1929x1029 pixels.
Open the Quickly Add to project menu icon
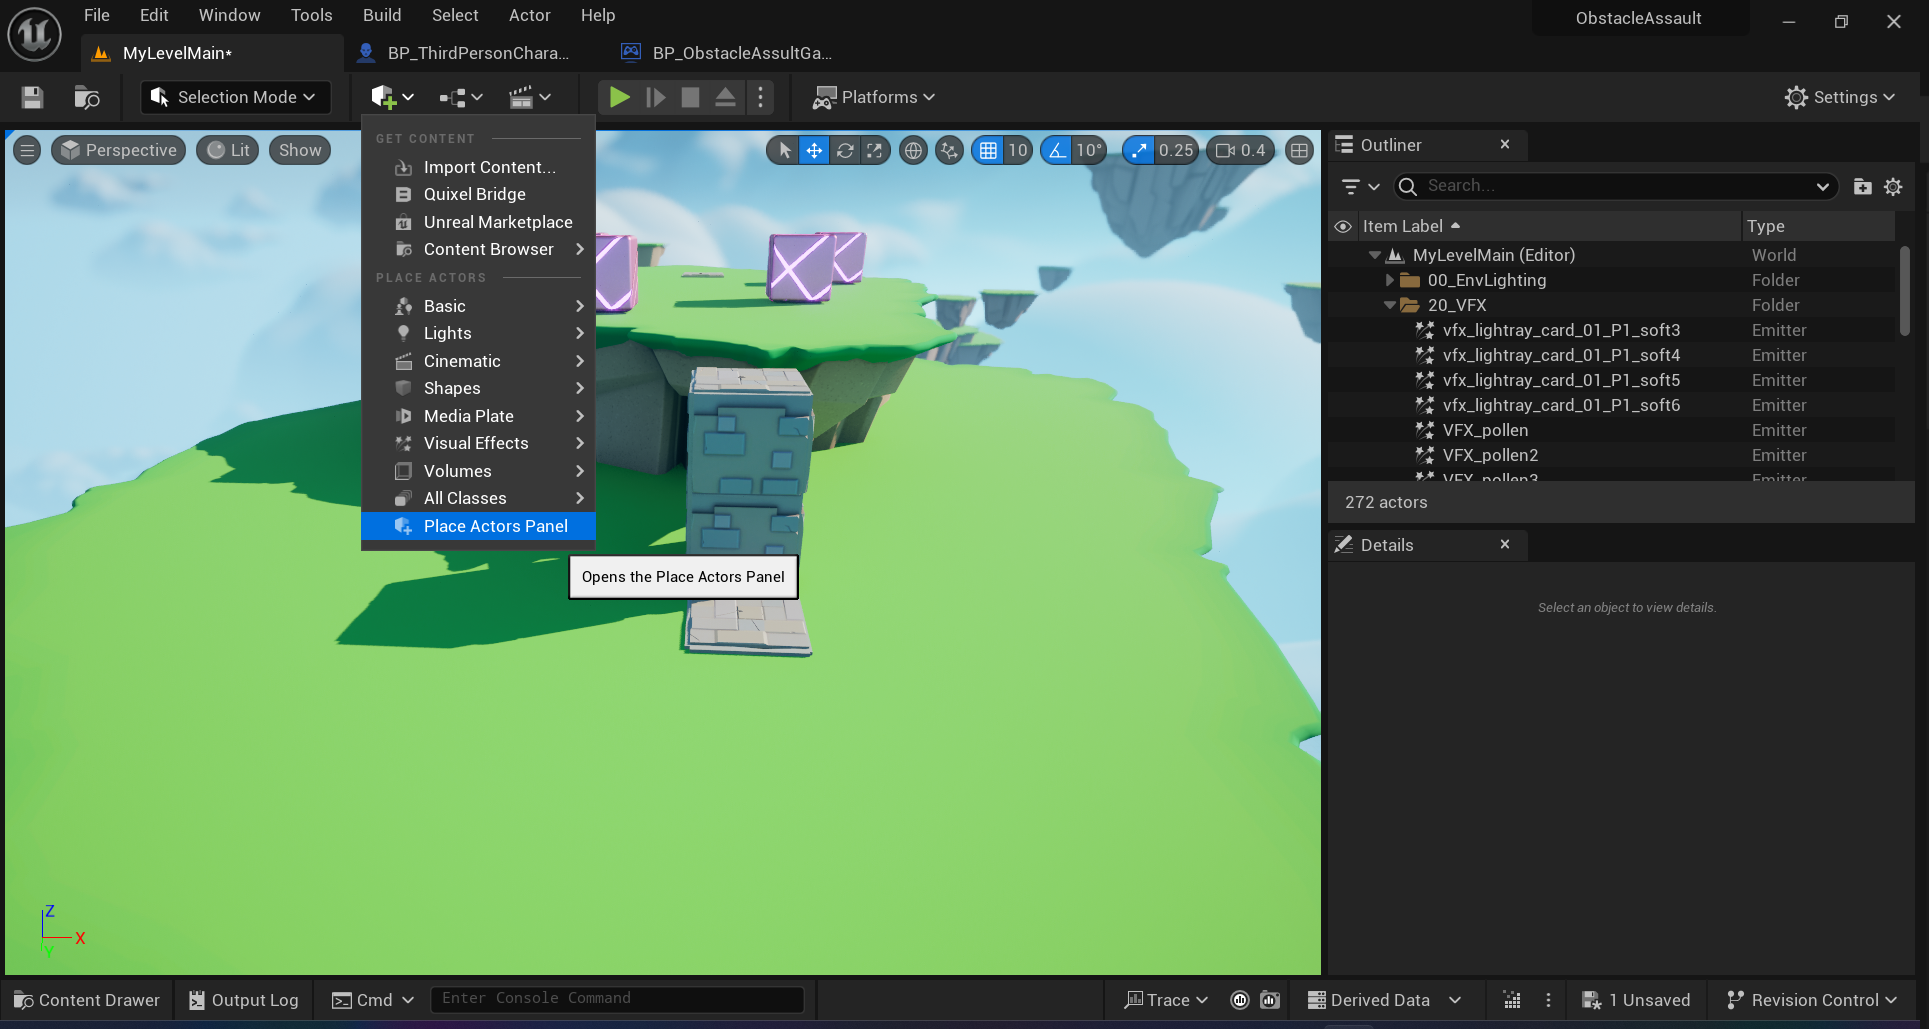(392, 97)
